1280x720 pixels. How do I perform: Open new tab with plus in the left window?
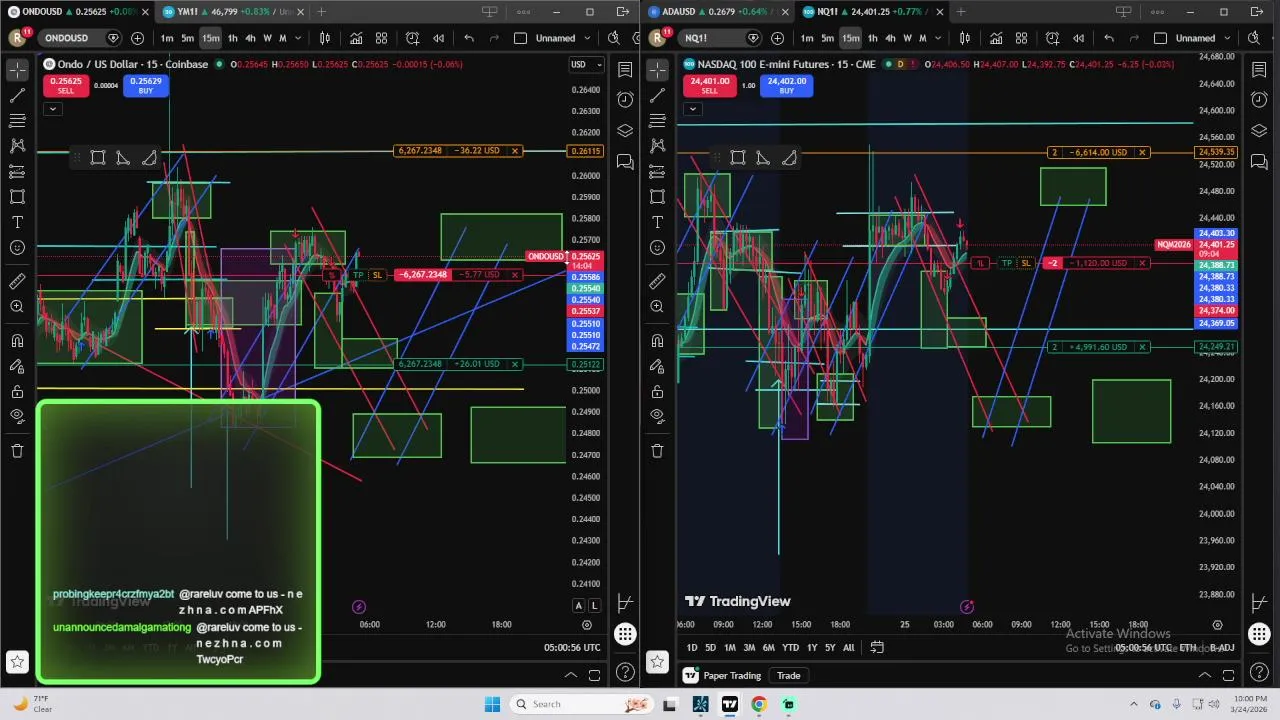(321, 12)
